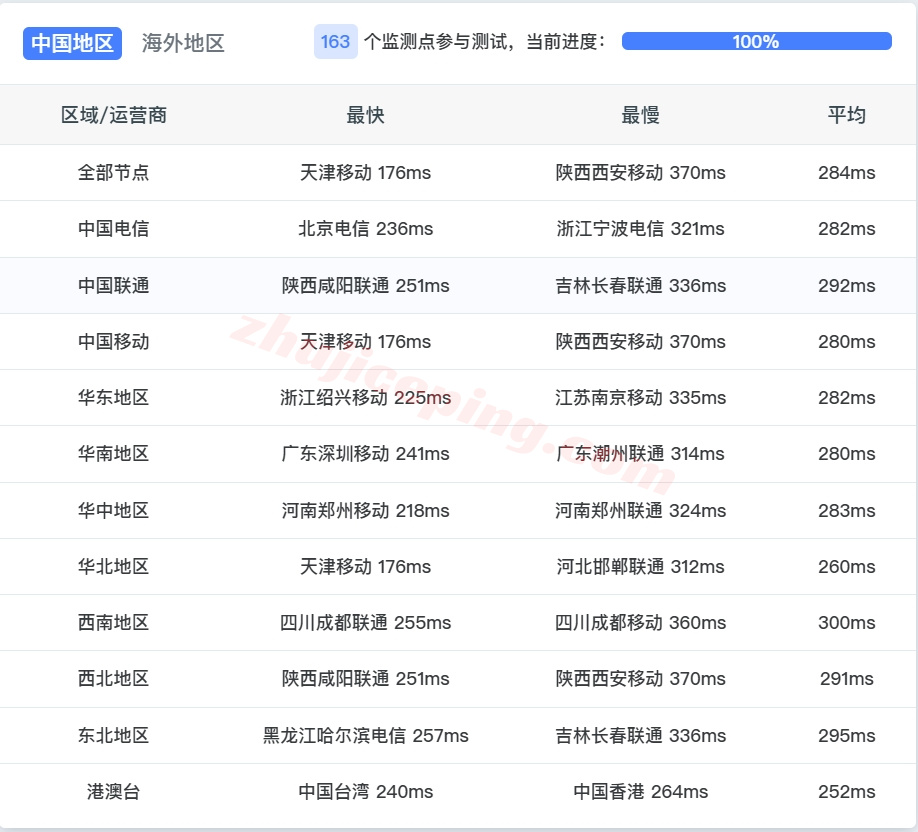Click the 区域/运营商 column header
The height and width of the screenshot is (832, 918).
(114, 115)
